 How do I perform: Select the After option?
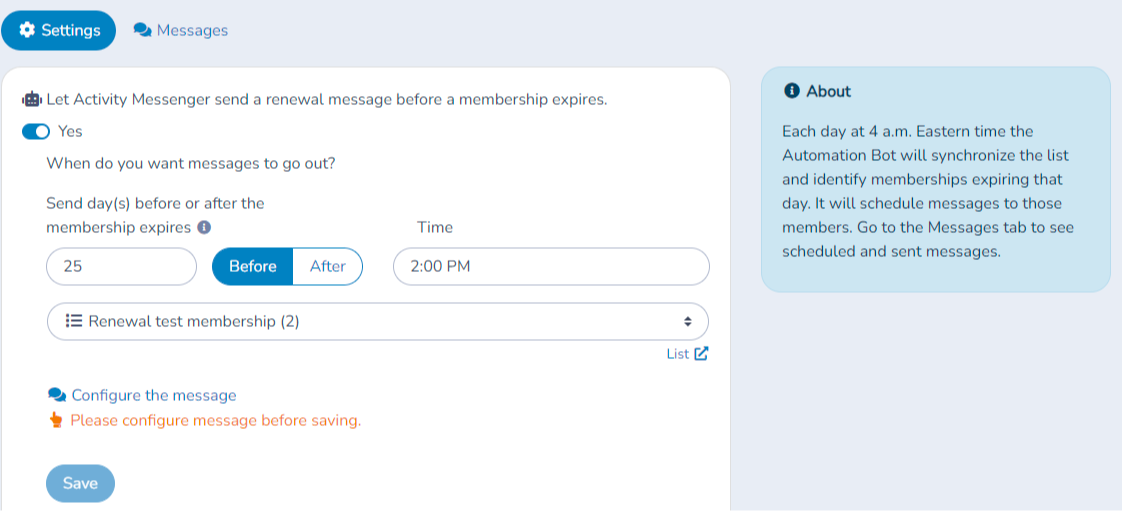coord(328,266)
